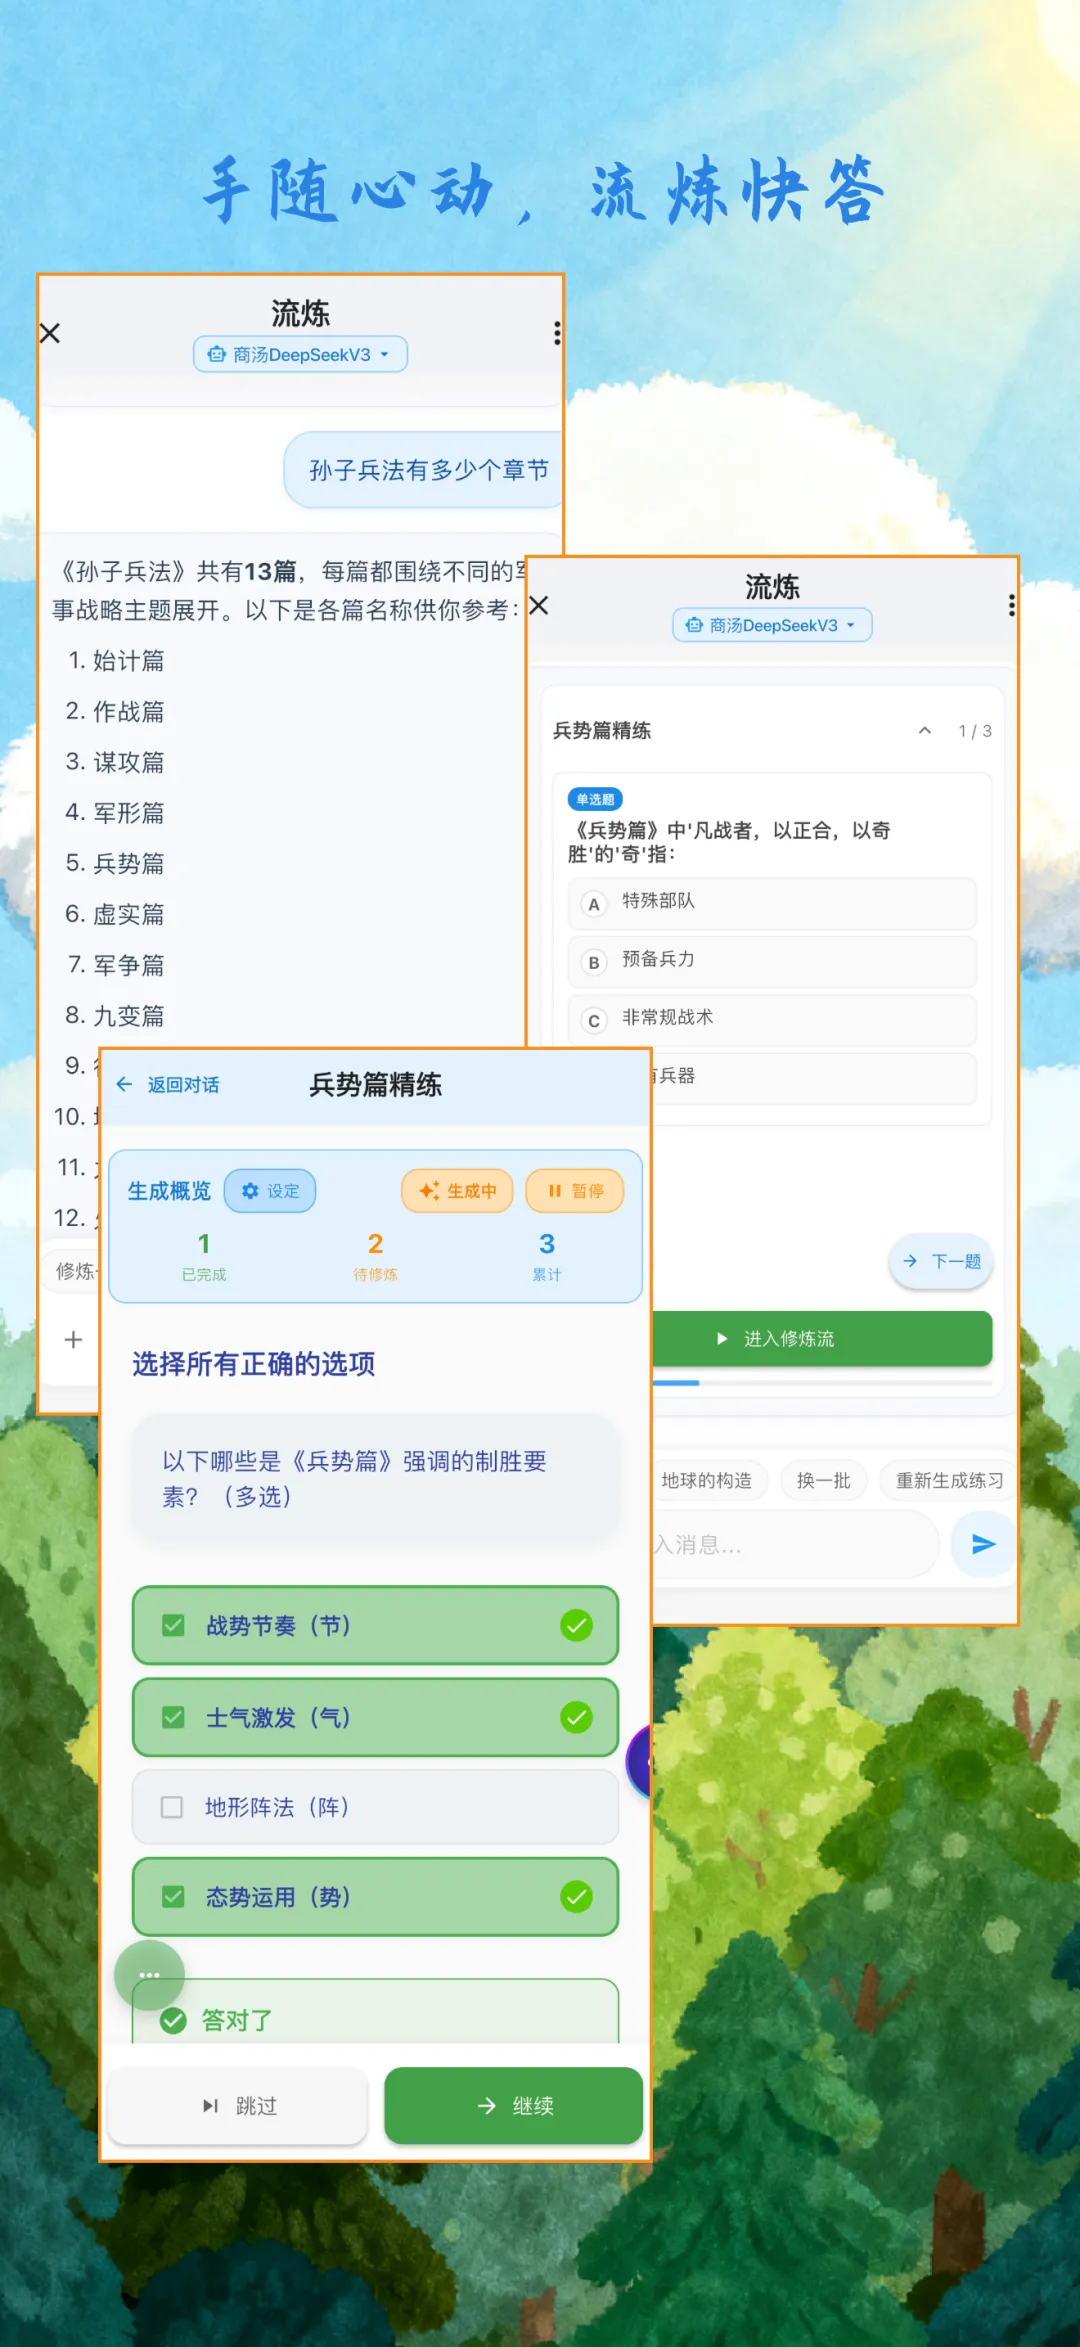Click the 答对了 result banner

[376, 2012]
